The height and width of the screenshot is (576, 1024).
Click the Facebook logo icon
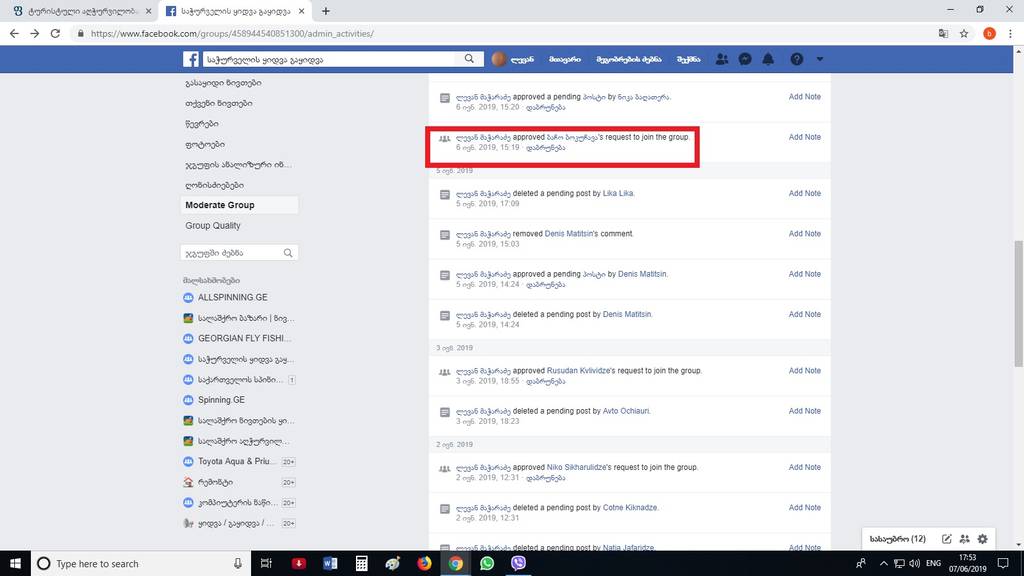191,59
